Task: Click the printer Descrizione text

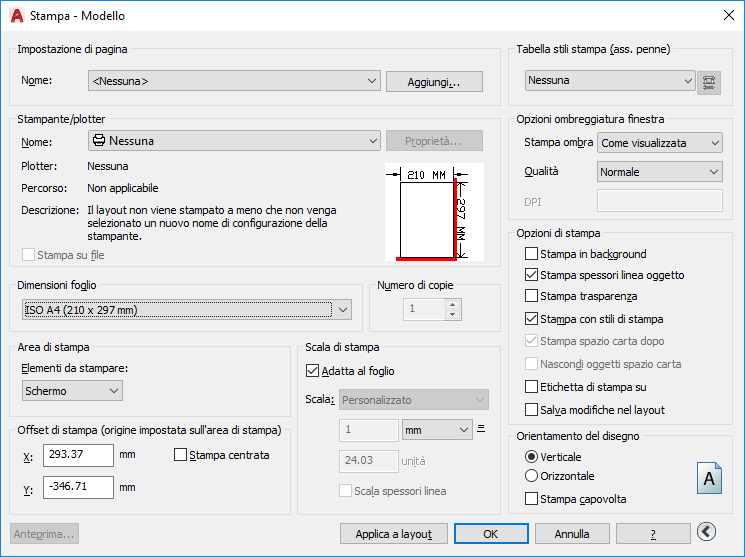Action: [212, 223]
